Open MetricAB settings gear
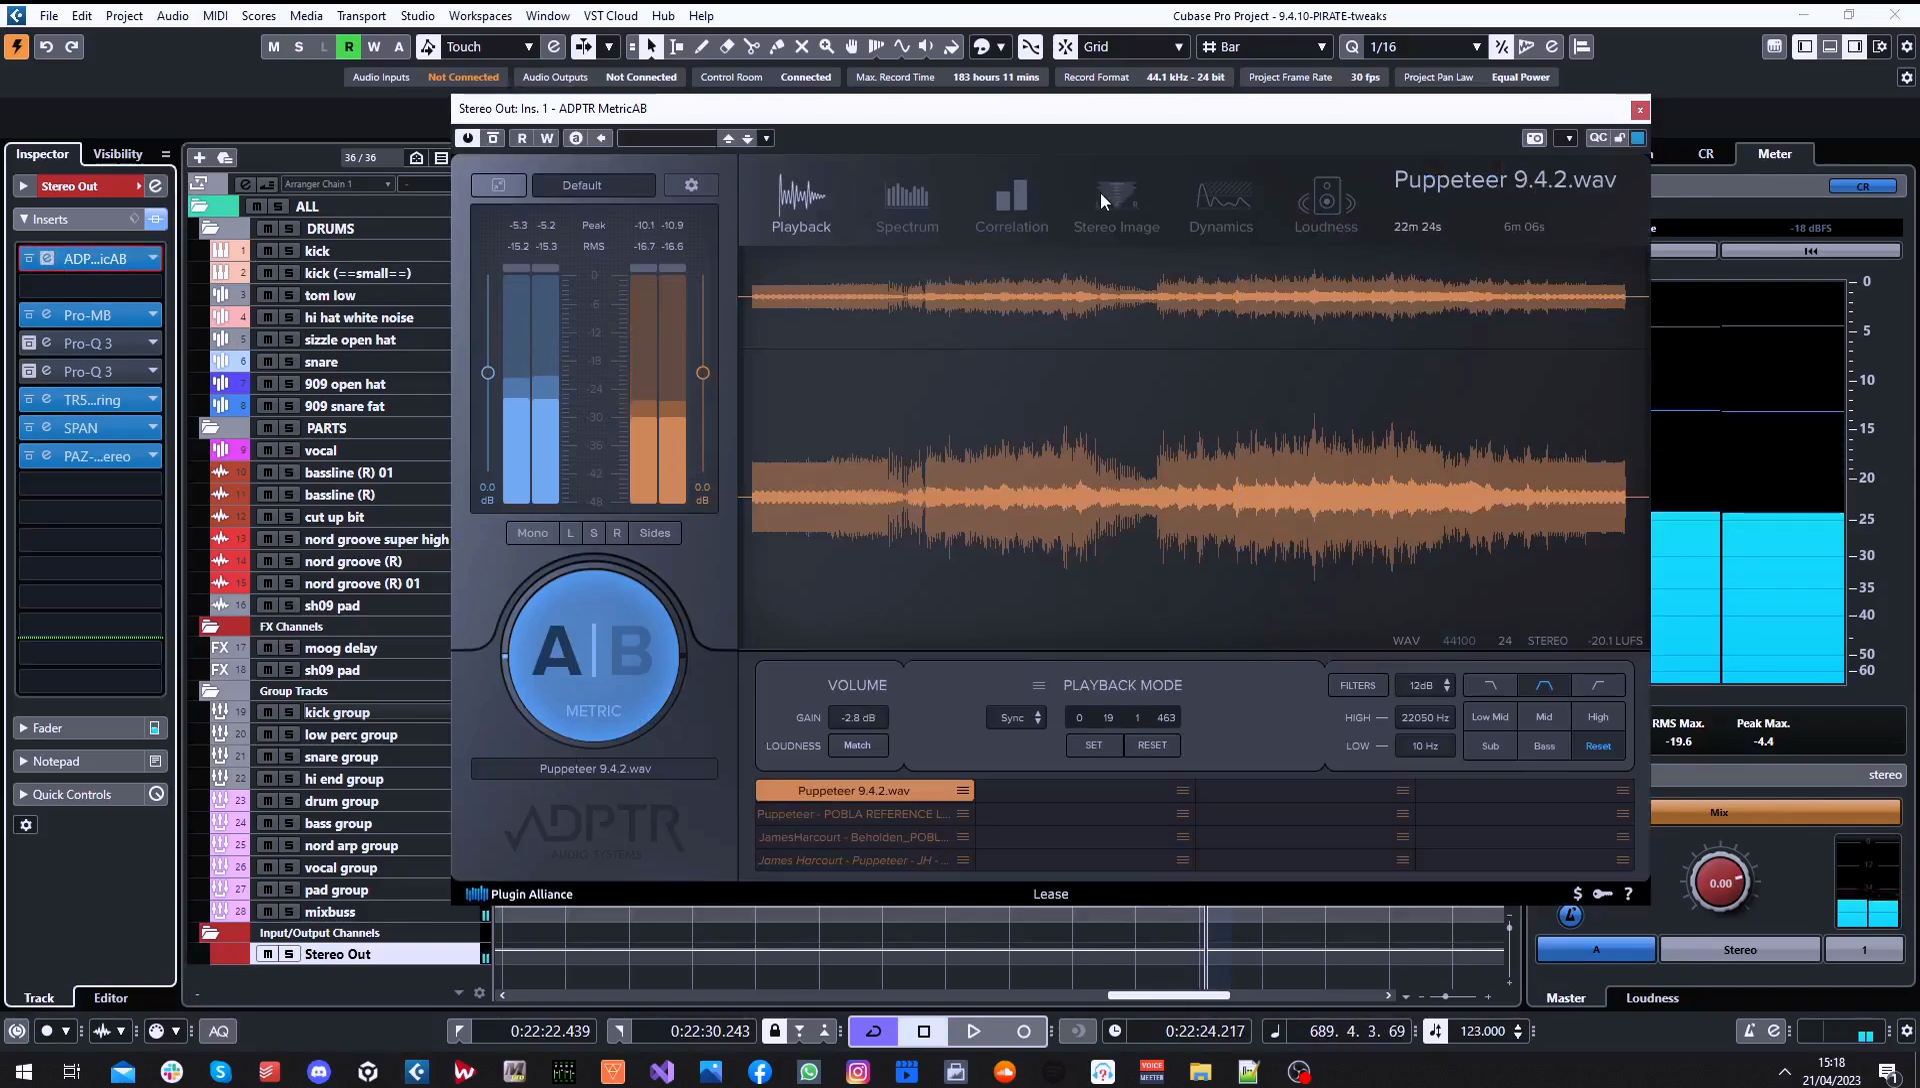Image resolution: width=1920 pixels, height=1088 pixels. coord(691,185)
